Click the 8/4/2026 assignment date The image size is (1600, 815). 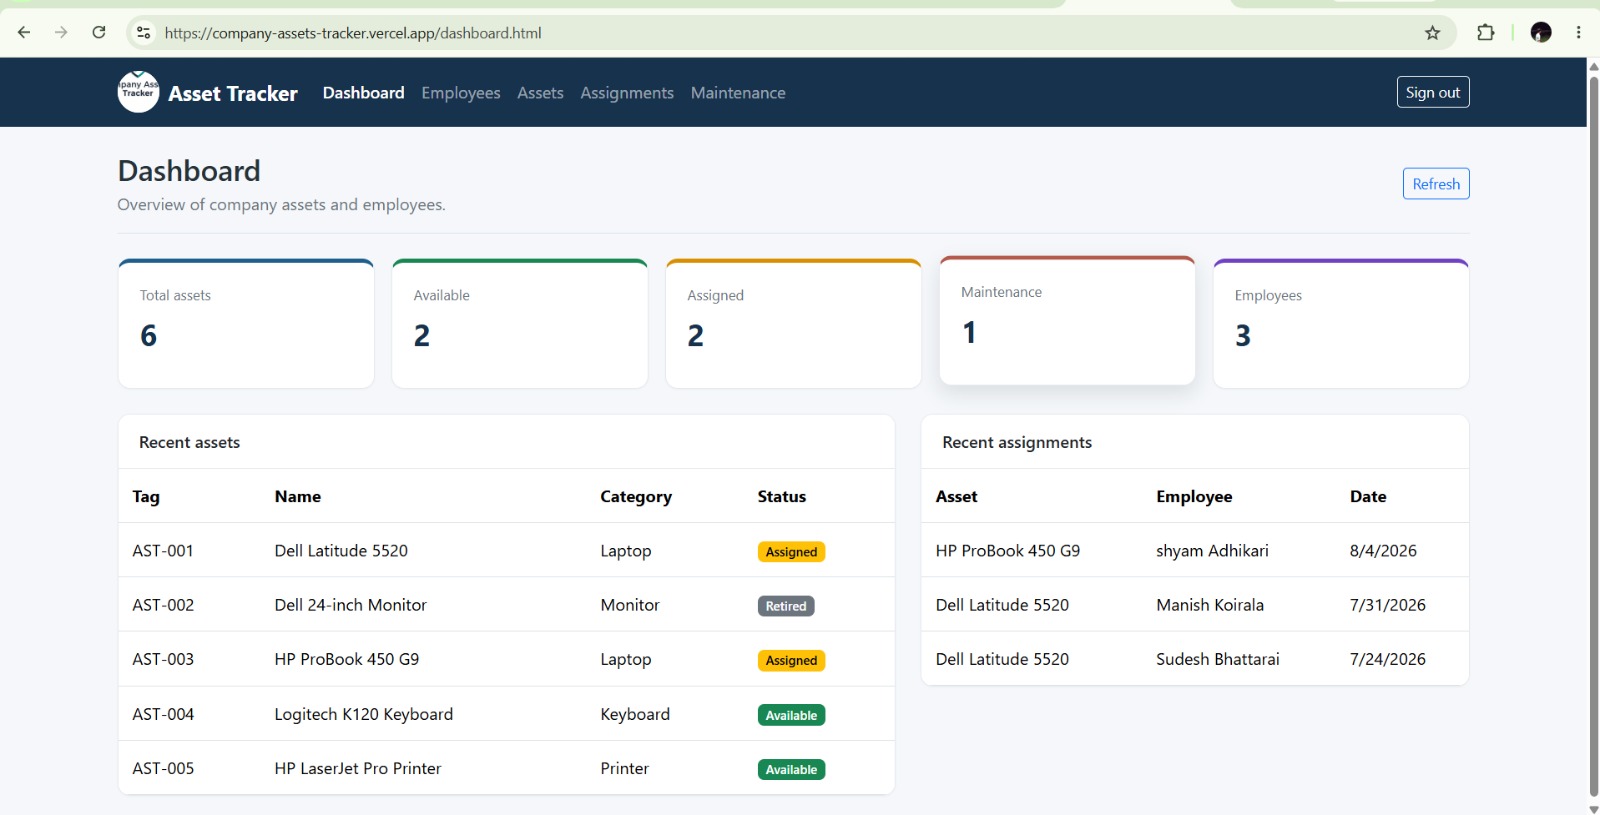[x=1383, y=551]
